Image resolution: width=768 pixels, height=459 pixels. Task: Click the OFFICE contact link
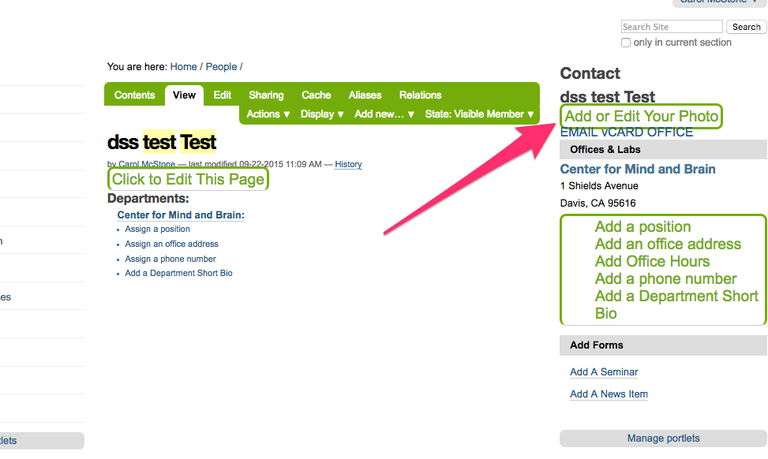(x=670, y=132)
